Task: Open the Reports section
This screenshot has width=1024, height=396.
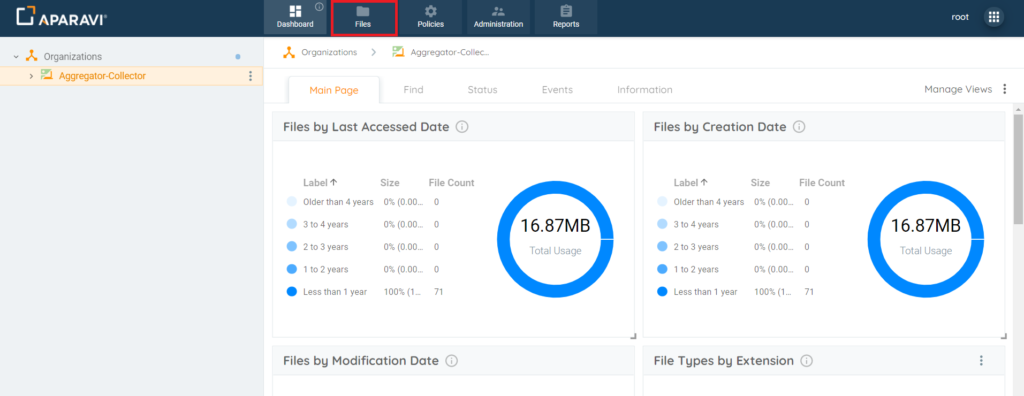Action: [x=566, y=17]
